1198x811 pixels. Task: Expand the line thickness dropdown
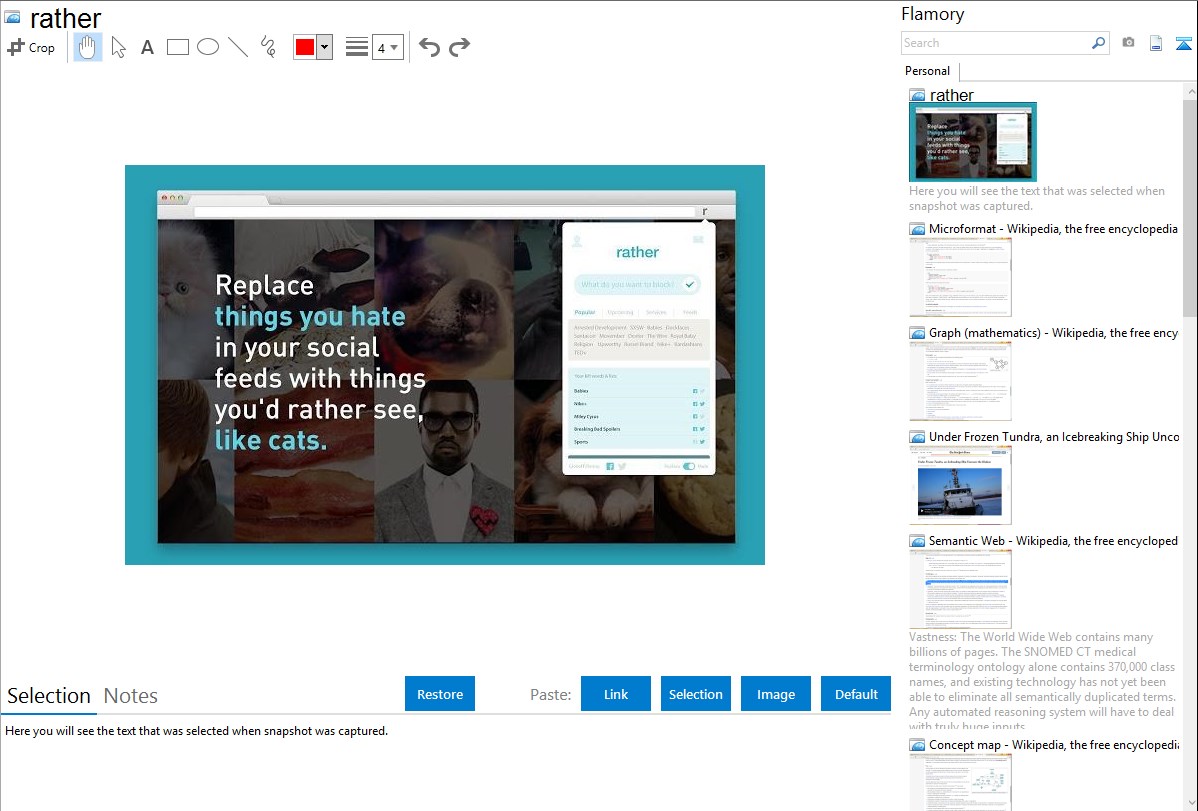click(388, 47)
